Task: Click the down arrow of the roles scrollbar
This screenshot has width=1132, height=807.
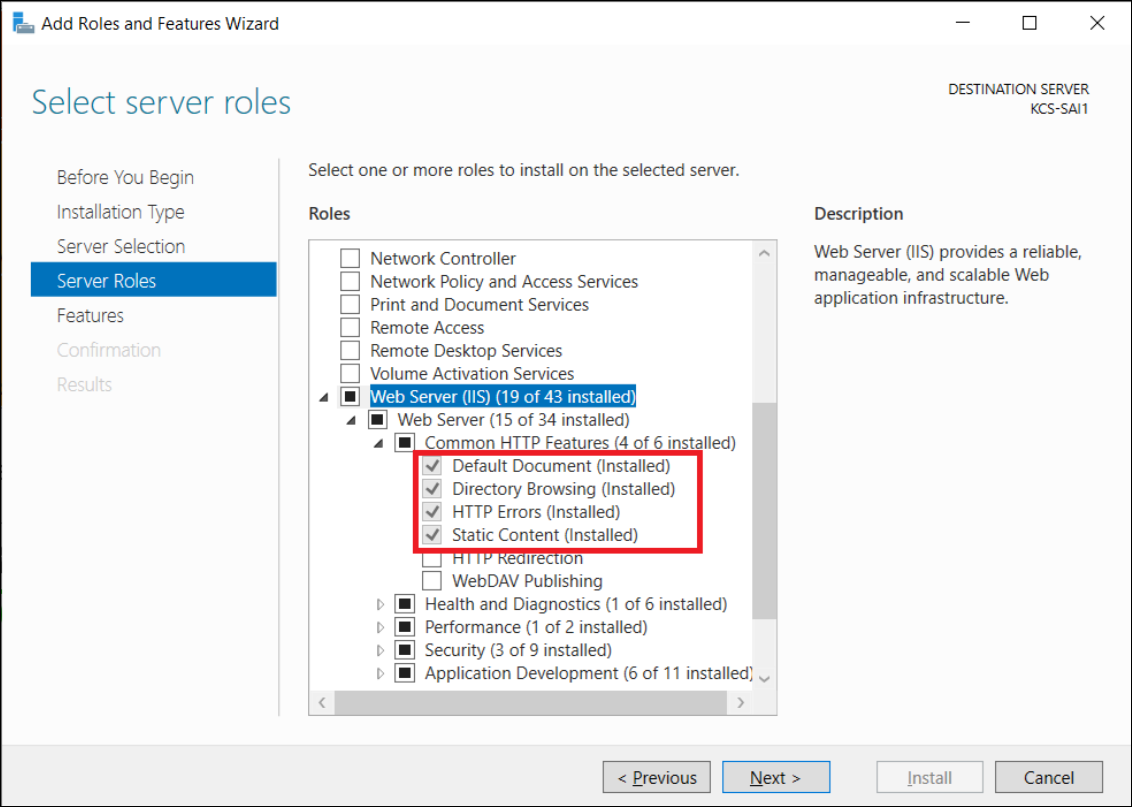Action: pos(765,679)
